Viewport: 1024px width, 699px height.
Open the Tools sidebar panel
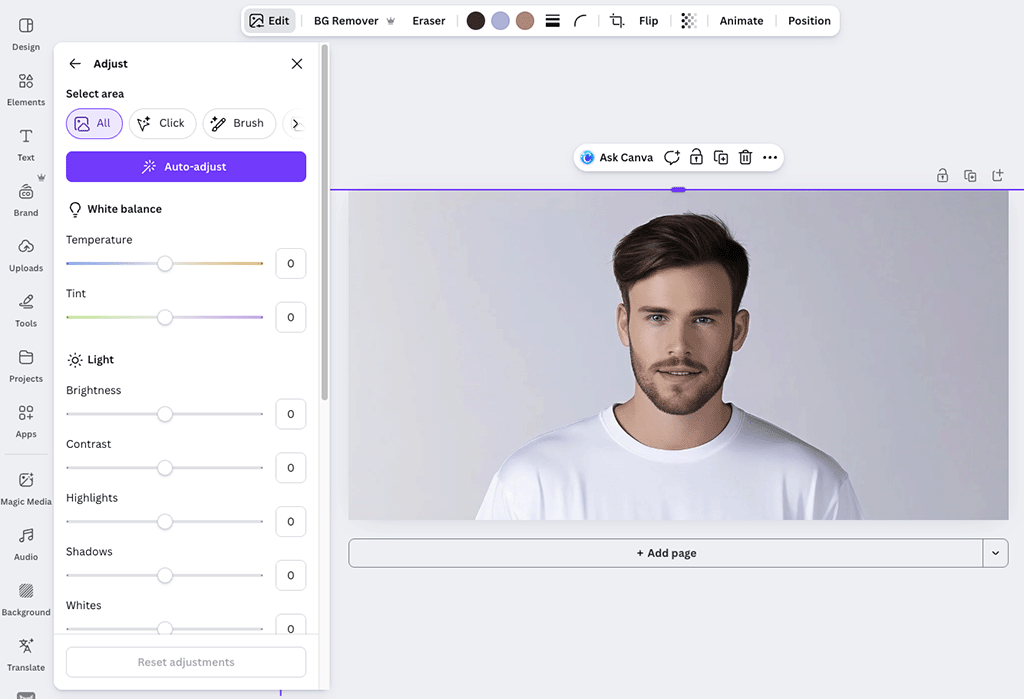26,311
